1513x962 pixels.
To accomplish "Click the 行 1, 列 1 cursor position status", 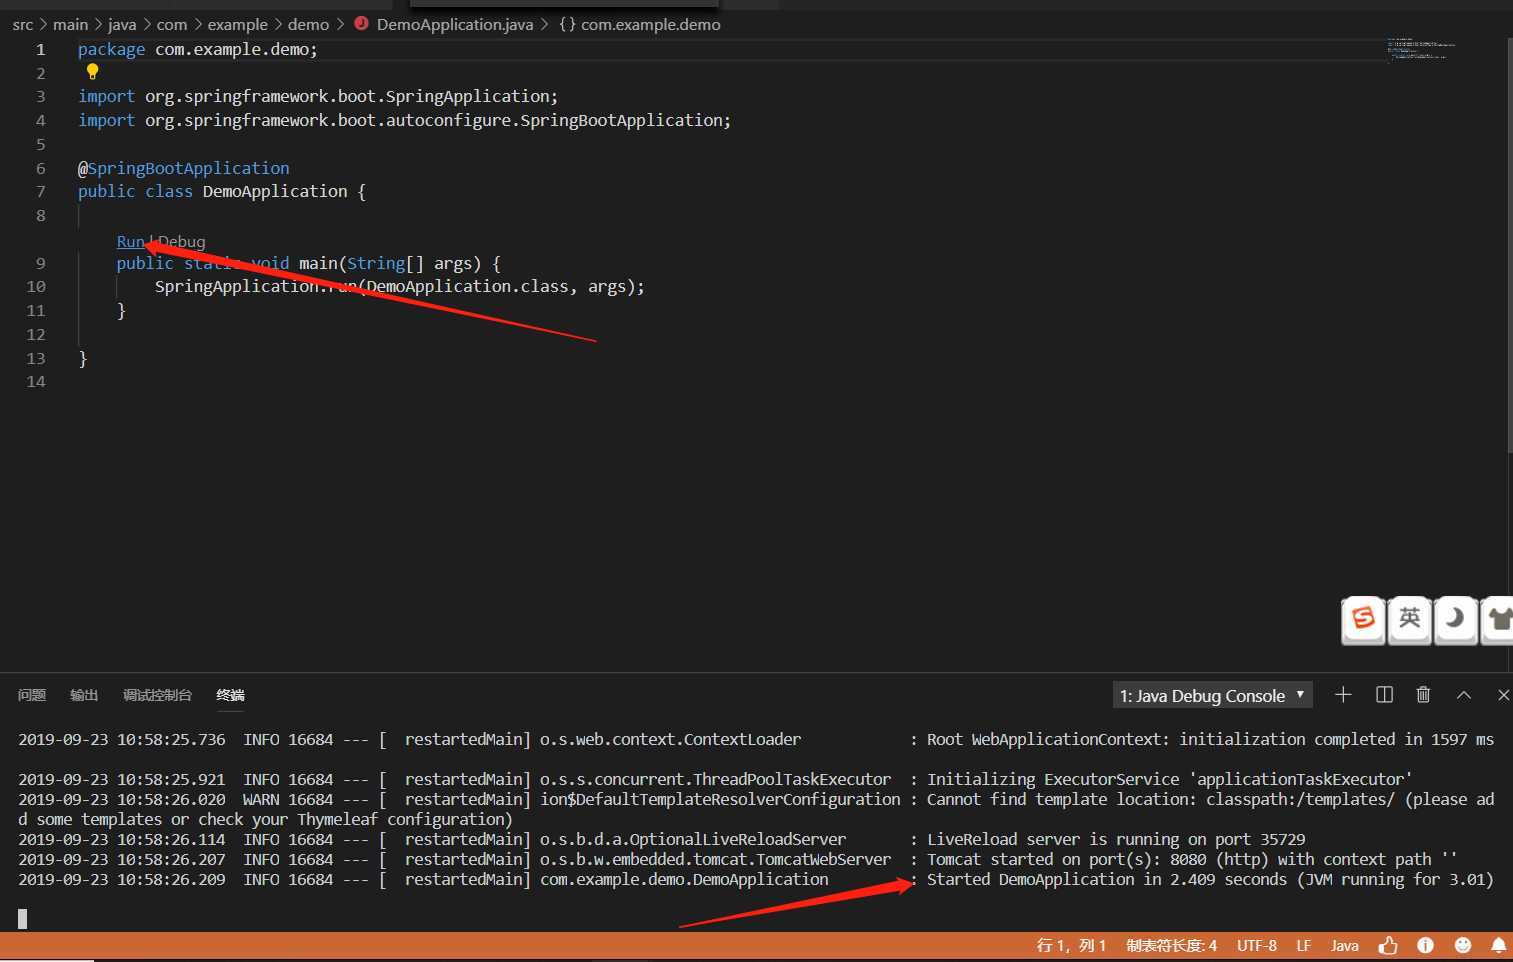I will (1071, 945).
